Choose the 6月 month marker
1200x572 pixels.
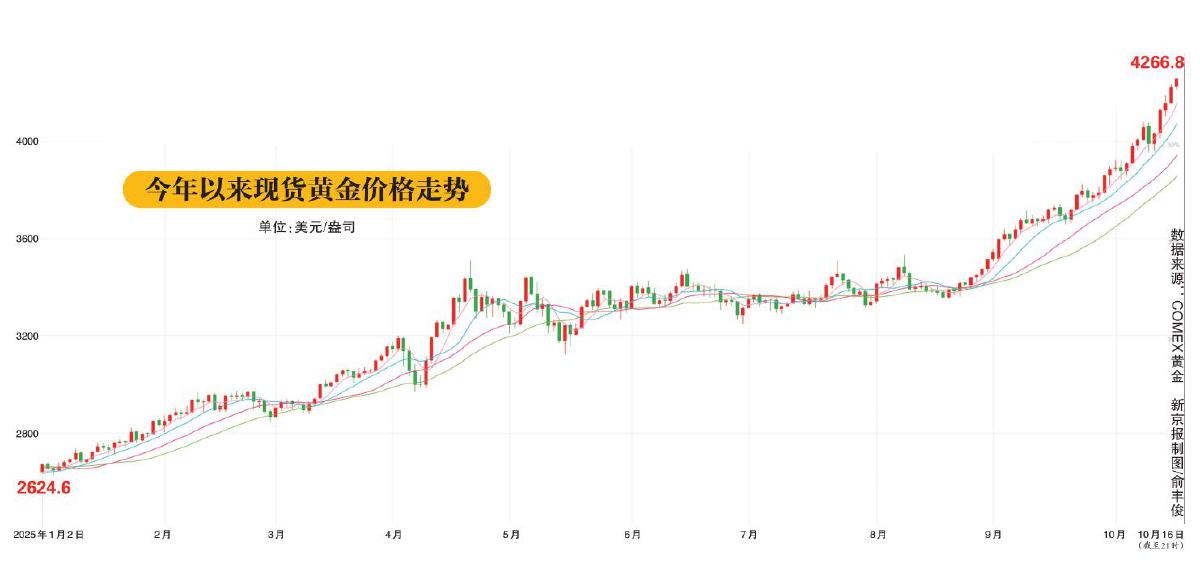[631, 535]
